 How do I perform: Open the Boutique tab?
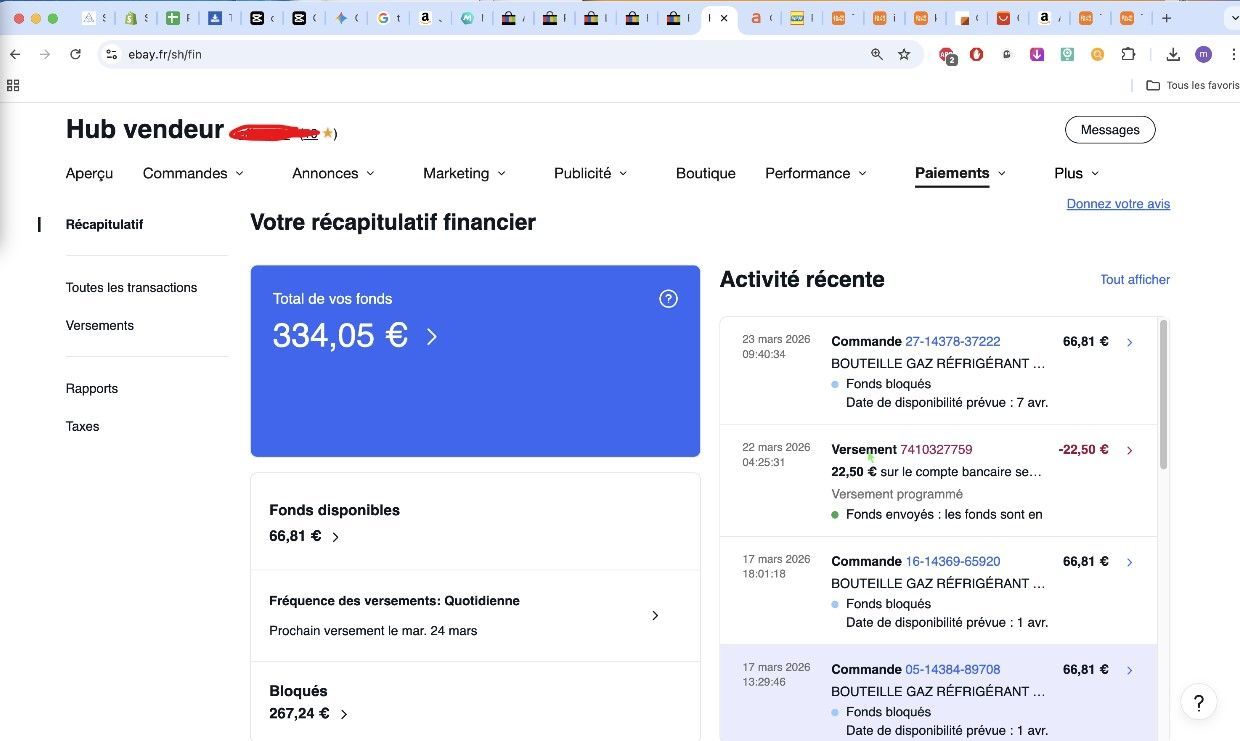coord(706,173)
